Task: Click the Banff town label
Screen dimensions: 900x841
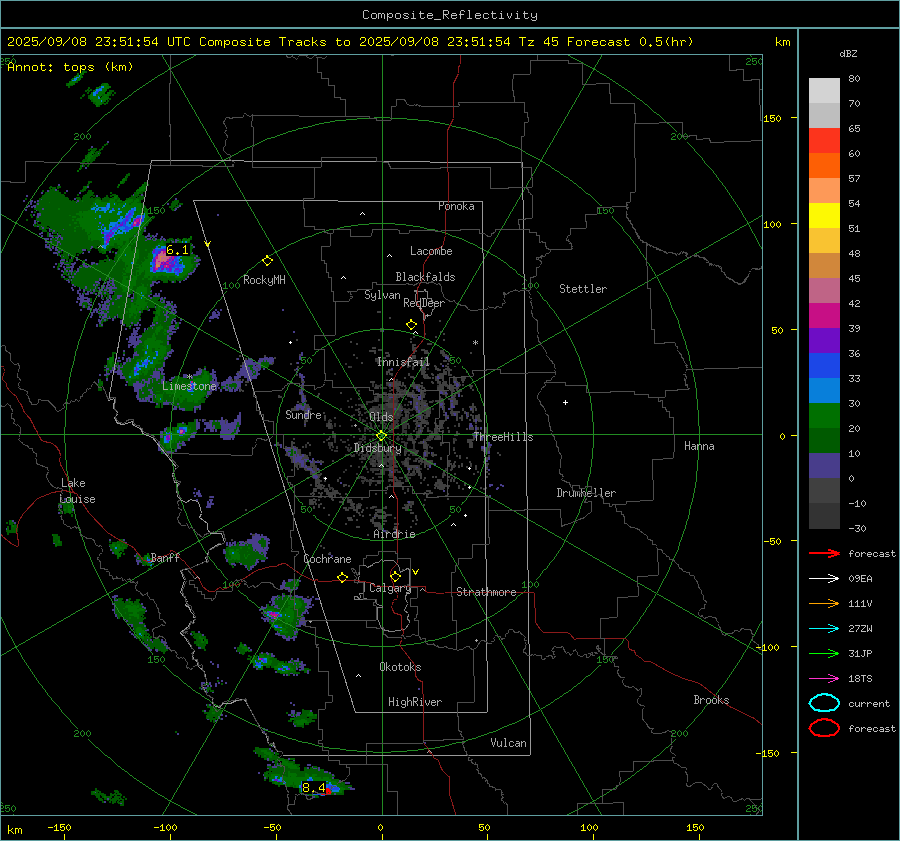Action: coord(165,557)
